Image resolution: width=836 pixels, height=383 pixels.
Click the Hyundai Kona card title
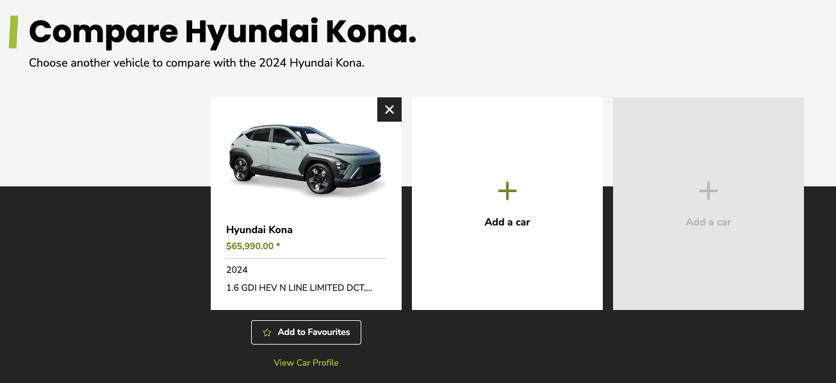(259, 230)
